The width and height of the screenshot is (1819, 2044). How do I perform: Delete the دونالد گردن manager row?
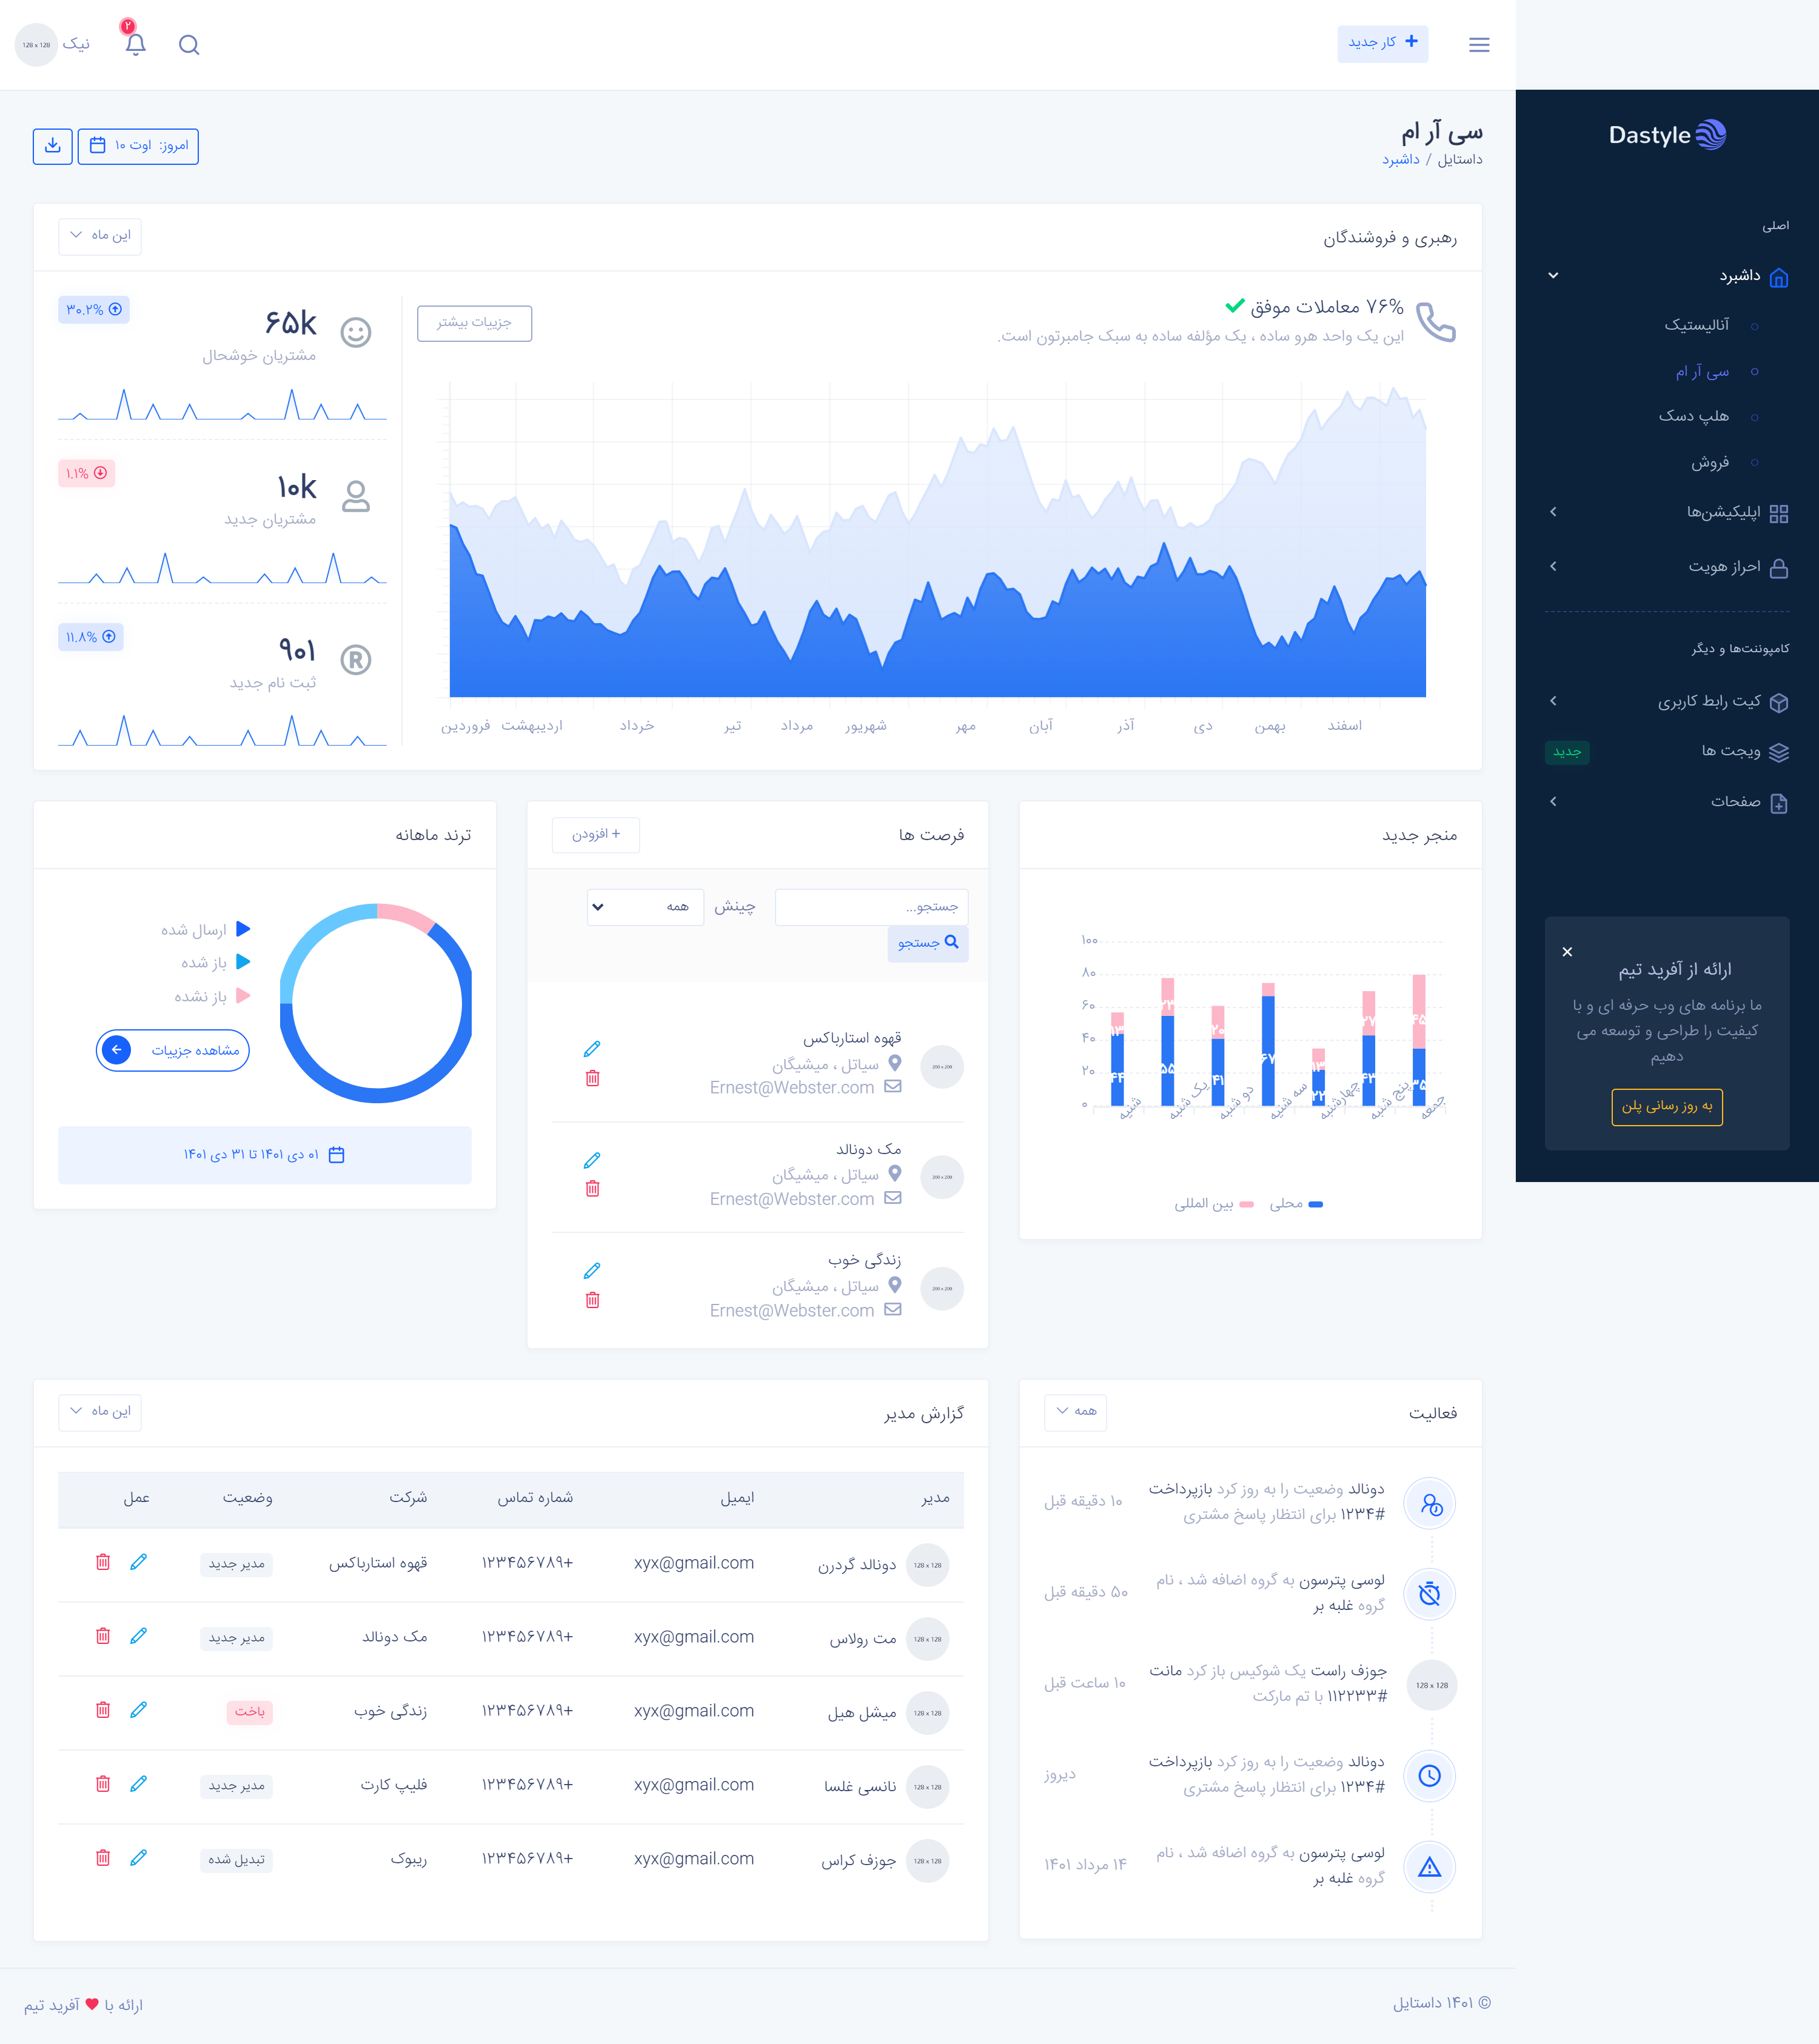pos(103,1562)
